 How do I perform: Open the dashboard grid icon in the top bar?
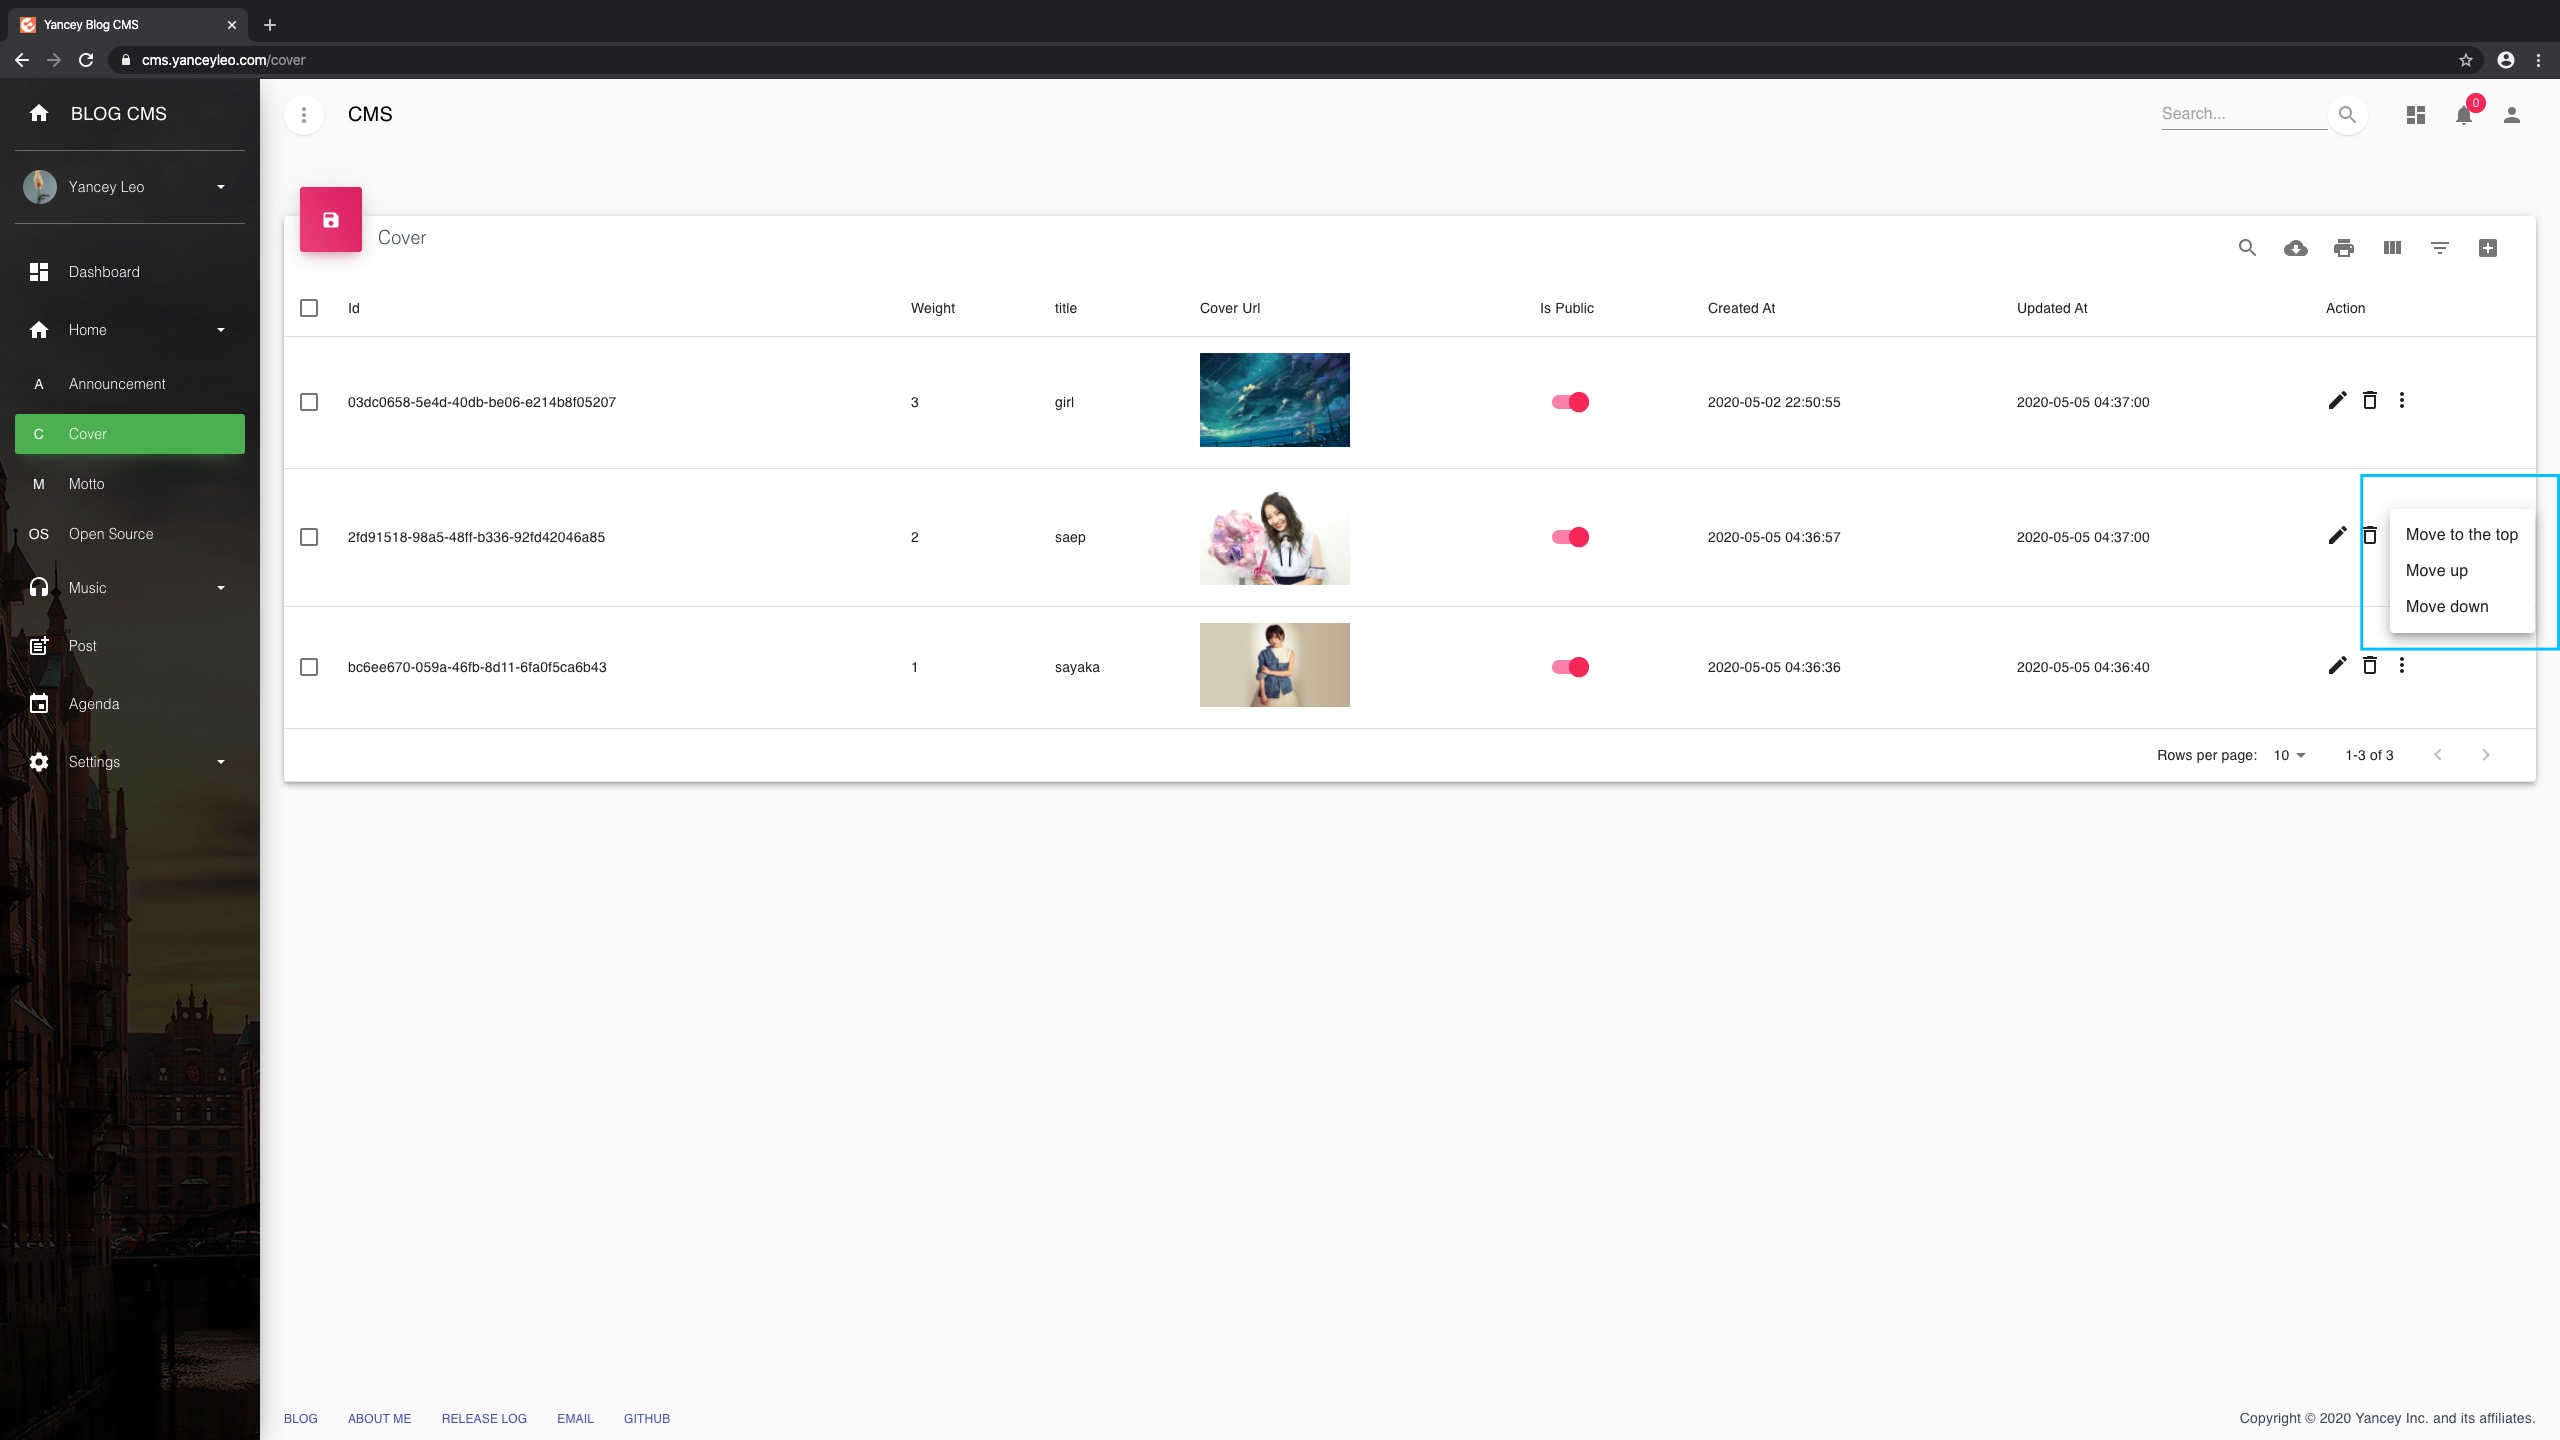tap(2416, 115)
